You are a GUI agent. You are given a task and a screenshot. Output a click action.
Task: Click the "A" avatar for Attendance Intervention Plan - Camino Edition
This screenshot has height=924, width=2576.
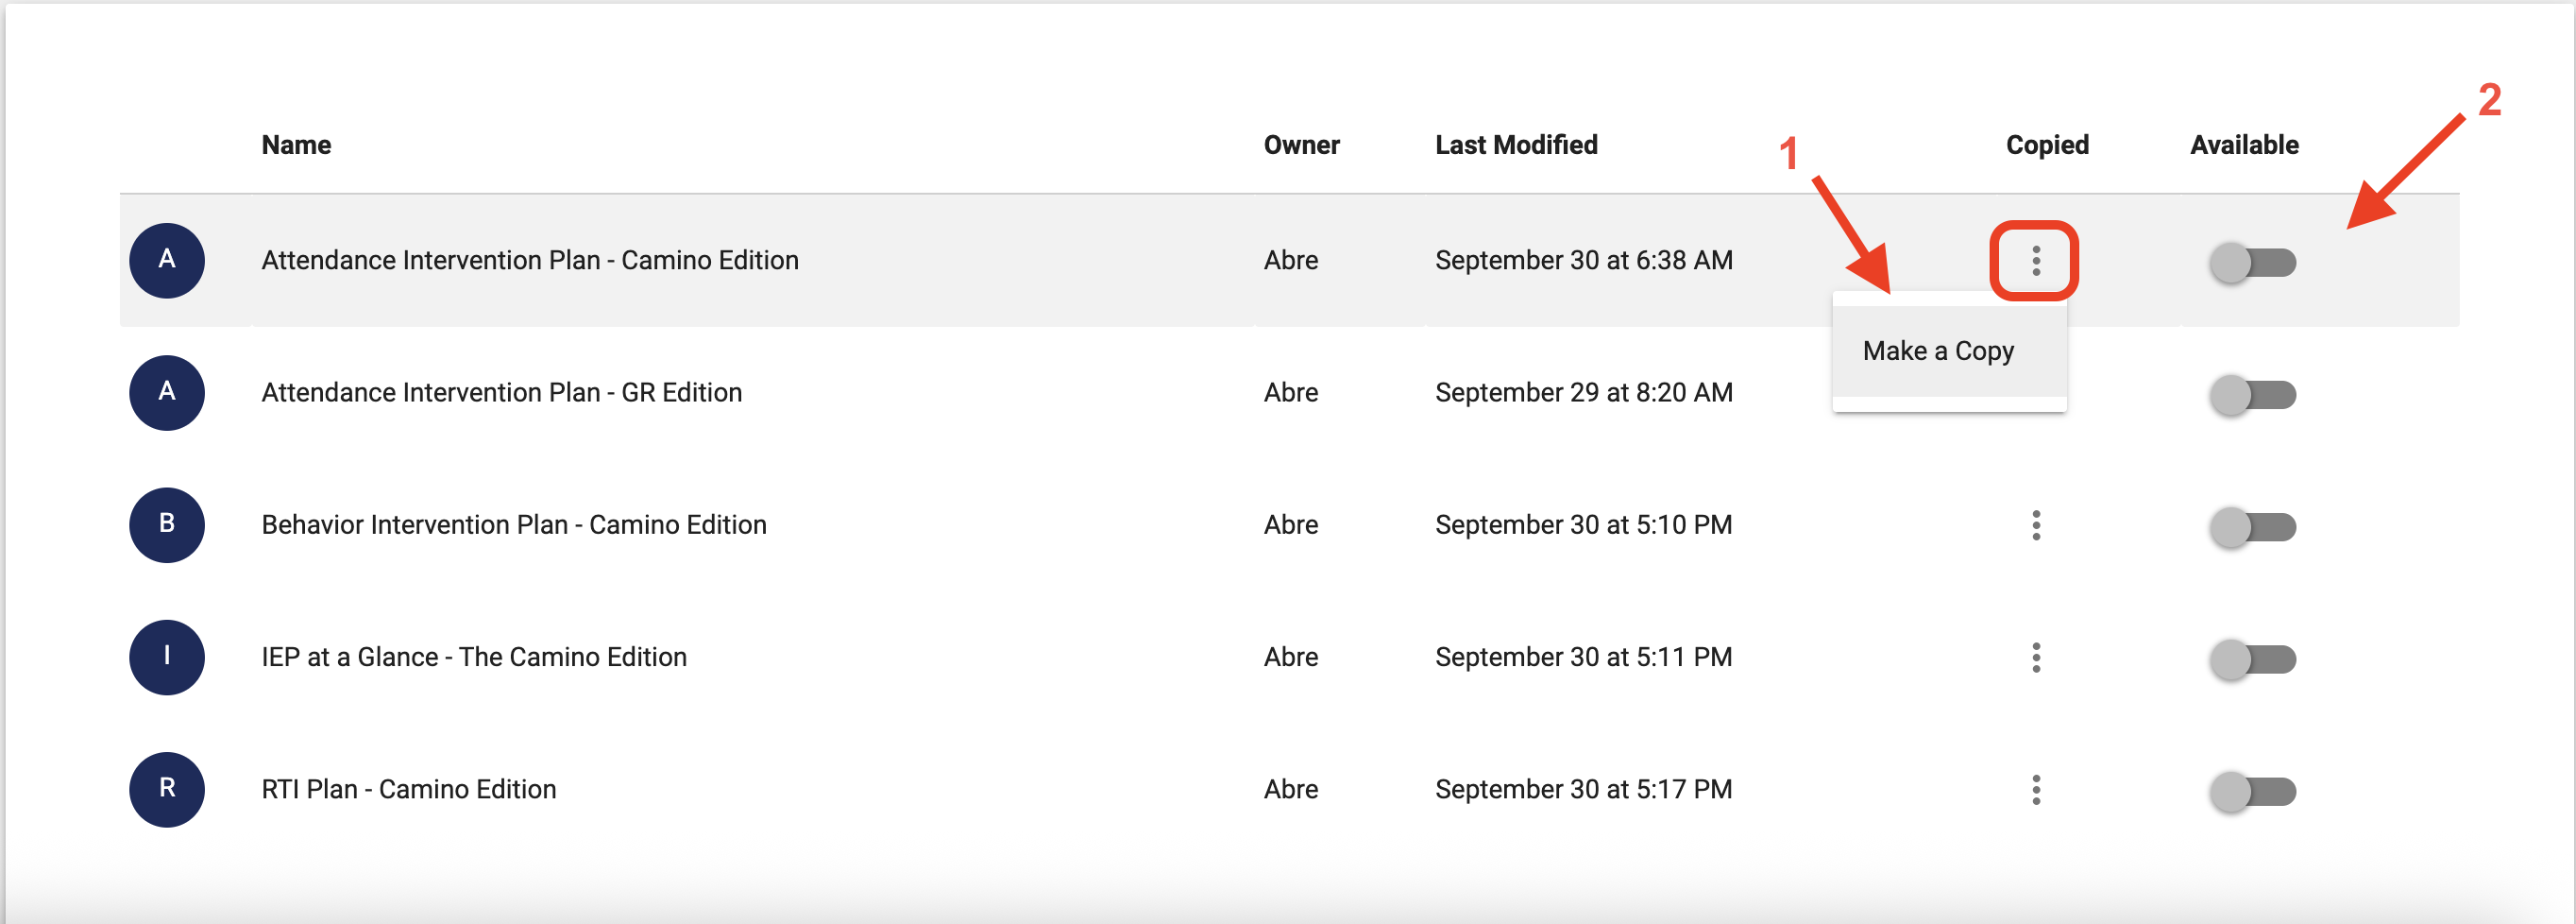[167, 260]
